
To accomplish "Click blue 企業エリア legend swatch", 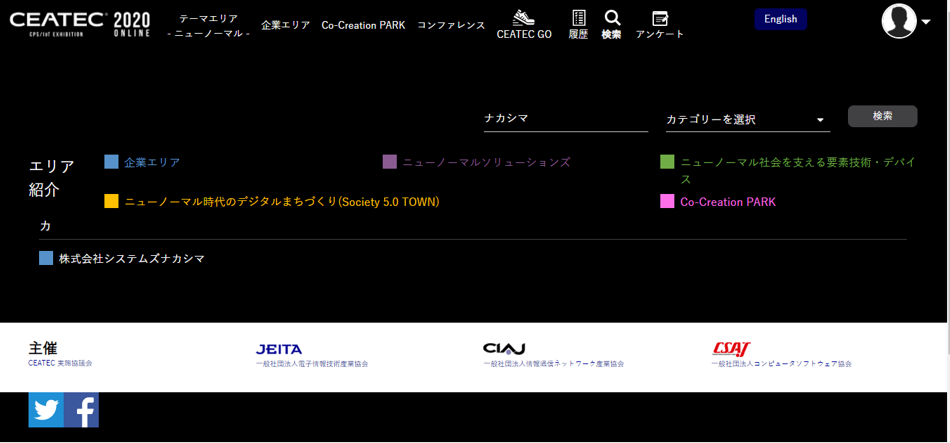I will point(111,162).
